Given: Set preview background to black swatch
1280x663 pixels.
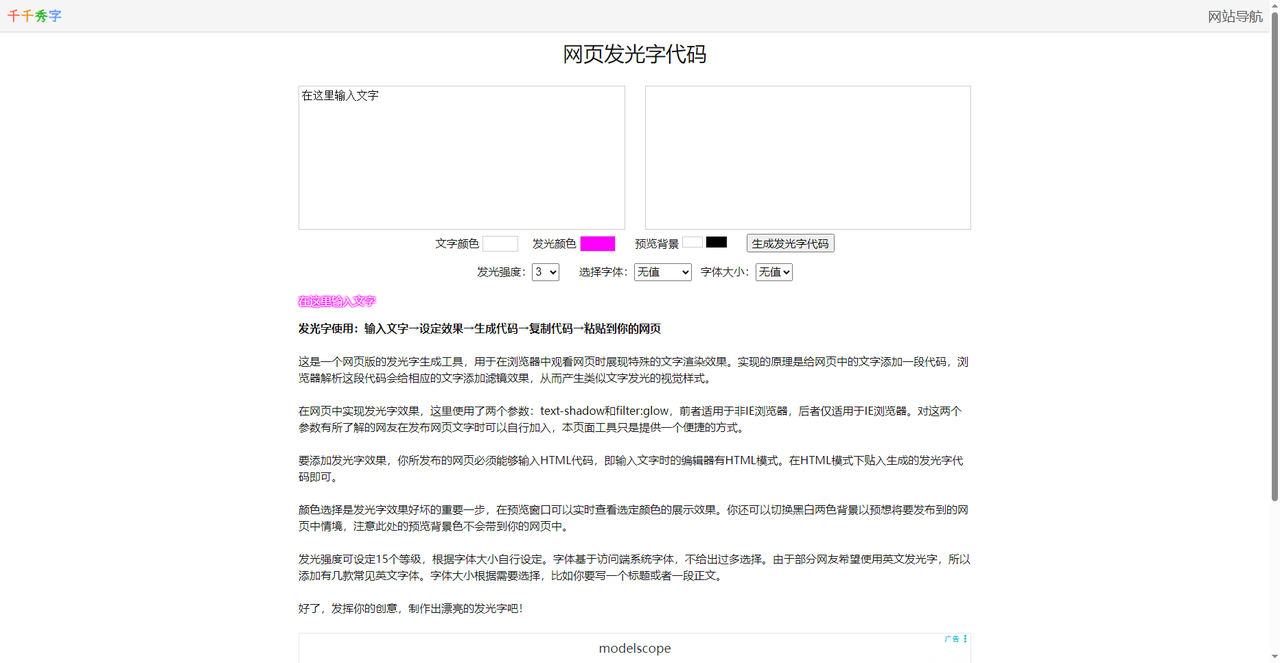Looking at the screenshot, I should tap(716, 242).
